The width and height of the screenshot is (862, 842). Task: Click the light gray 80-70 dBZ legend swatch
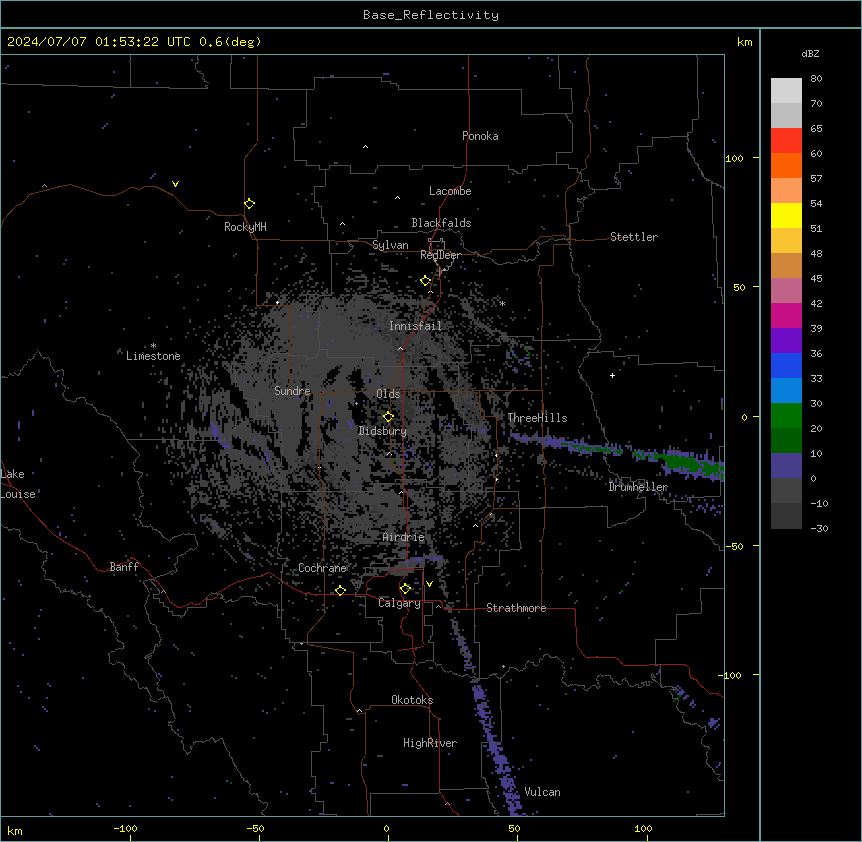(x=786, y=91)
